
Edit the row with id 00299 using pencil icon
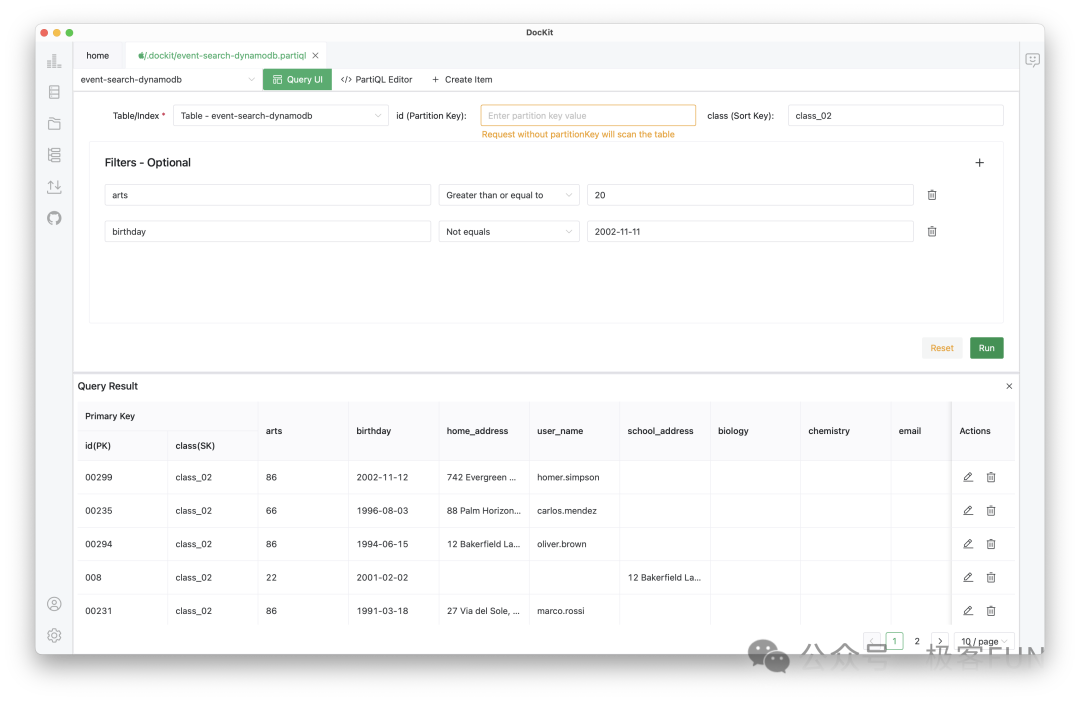(967, 477)
